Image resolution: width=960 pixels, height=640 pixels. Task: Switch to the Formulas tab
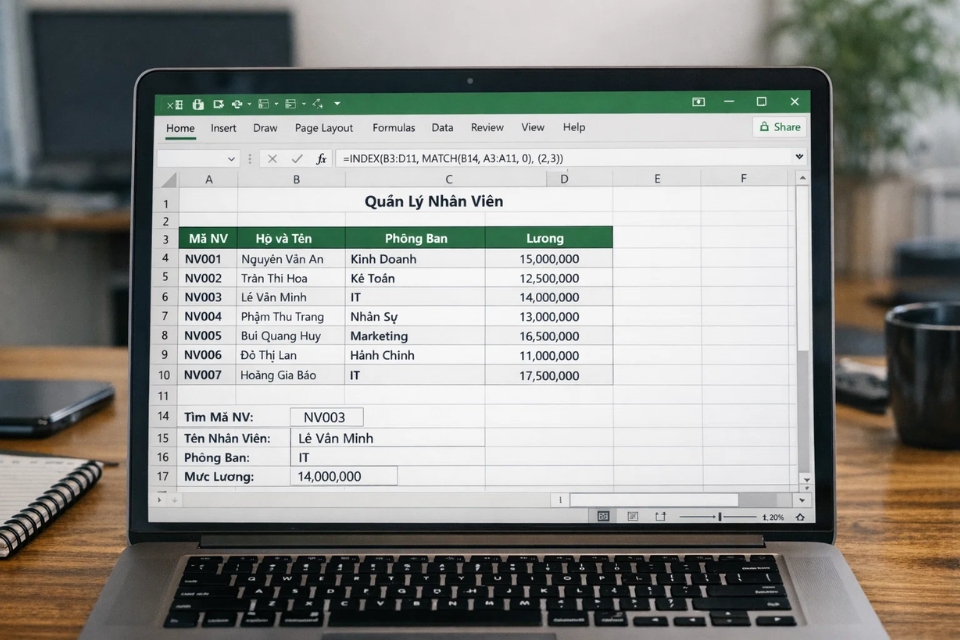(x=394, y=128)
